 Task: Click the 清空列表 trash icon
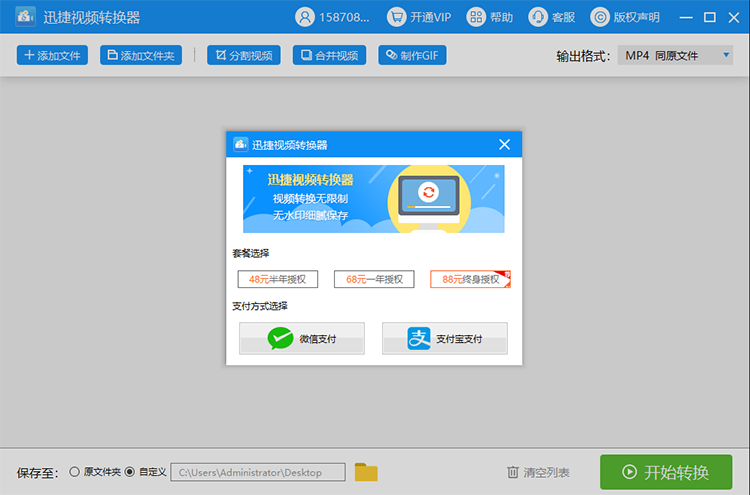[x=513, y=472]
